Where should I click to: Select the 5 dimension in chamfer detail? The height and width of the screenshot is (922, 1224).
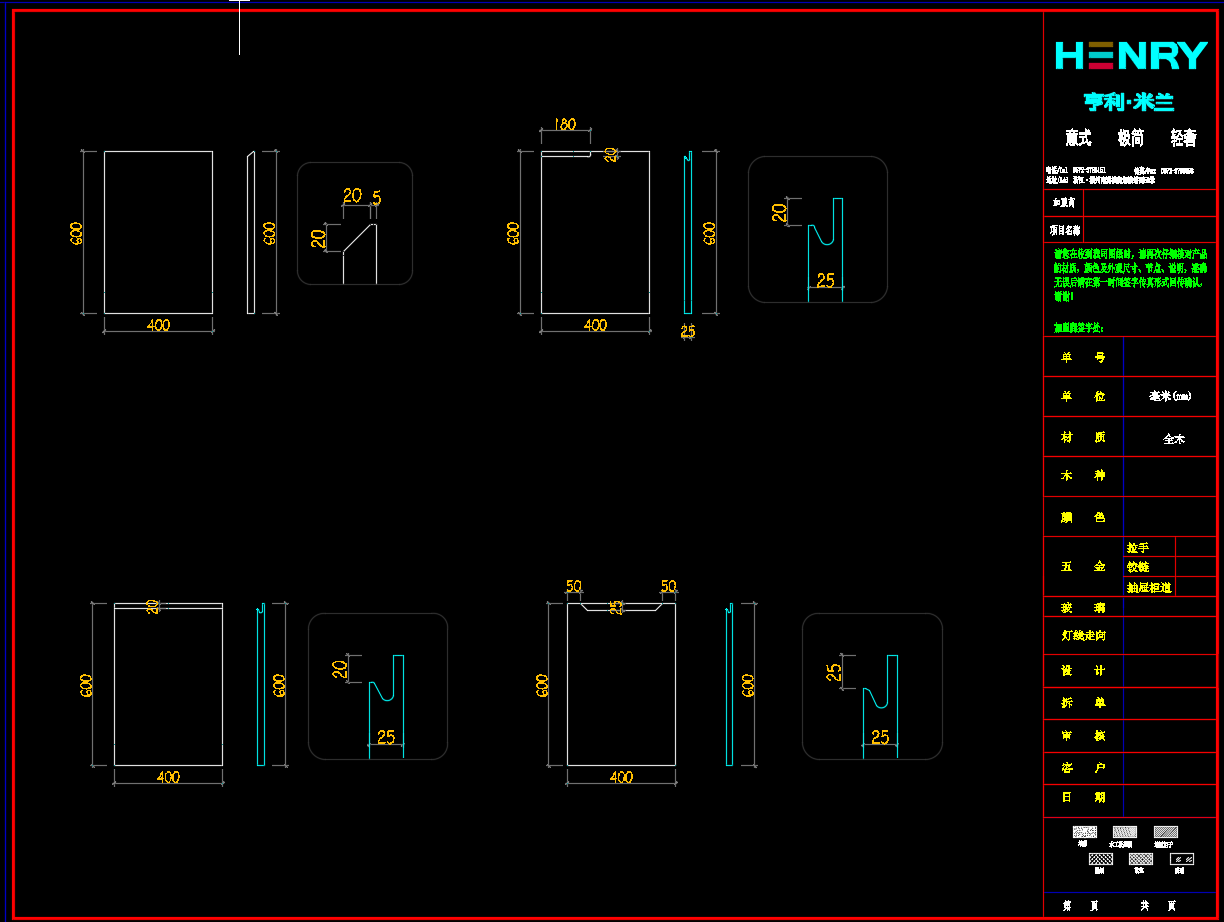coord(377,198)
